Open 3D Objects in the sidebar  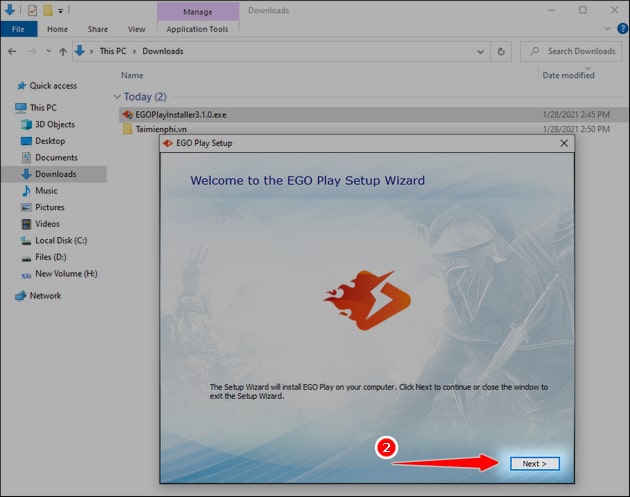coord(55,124)
